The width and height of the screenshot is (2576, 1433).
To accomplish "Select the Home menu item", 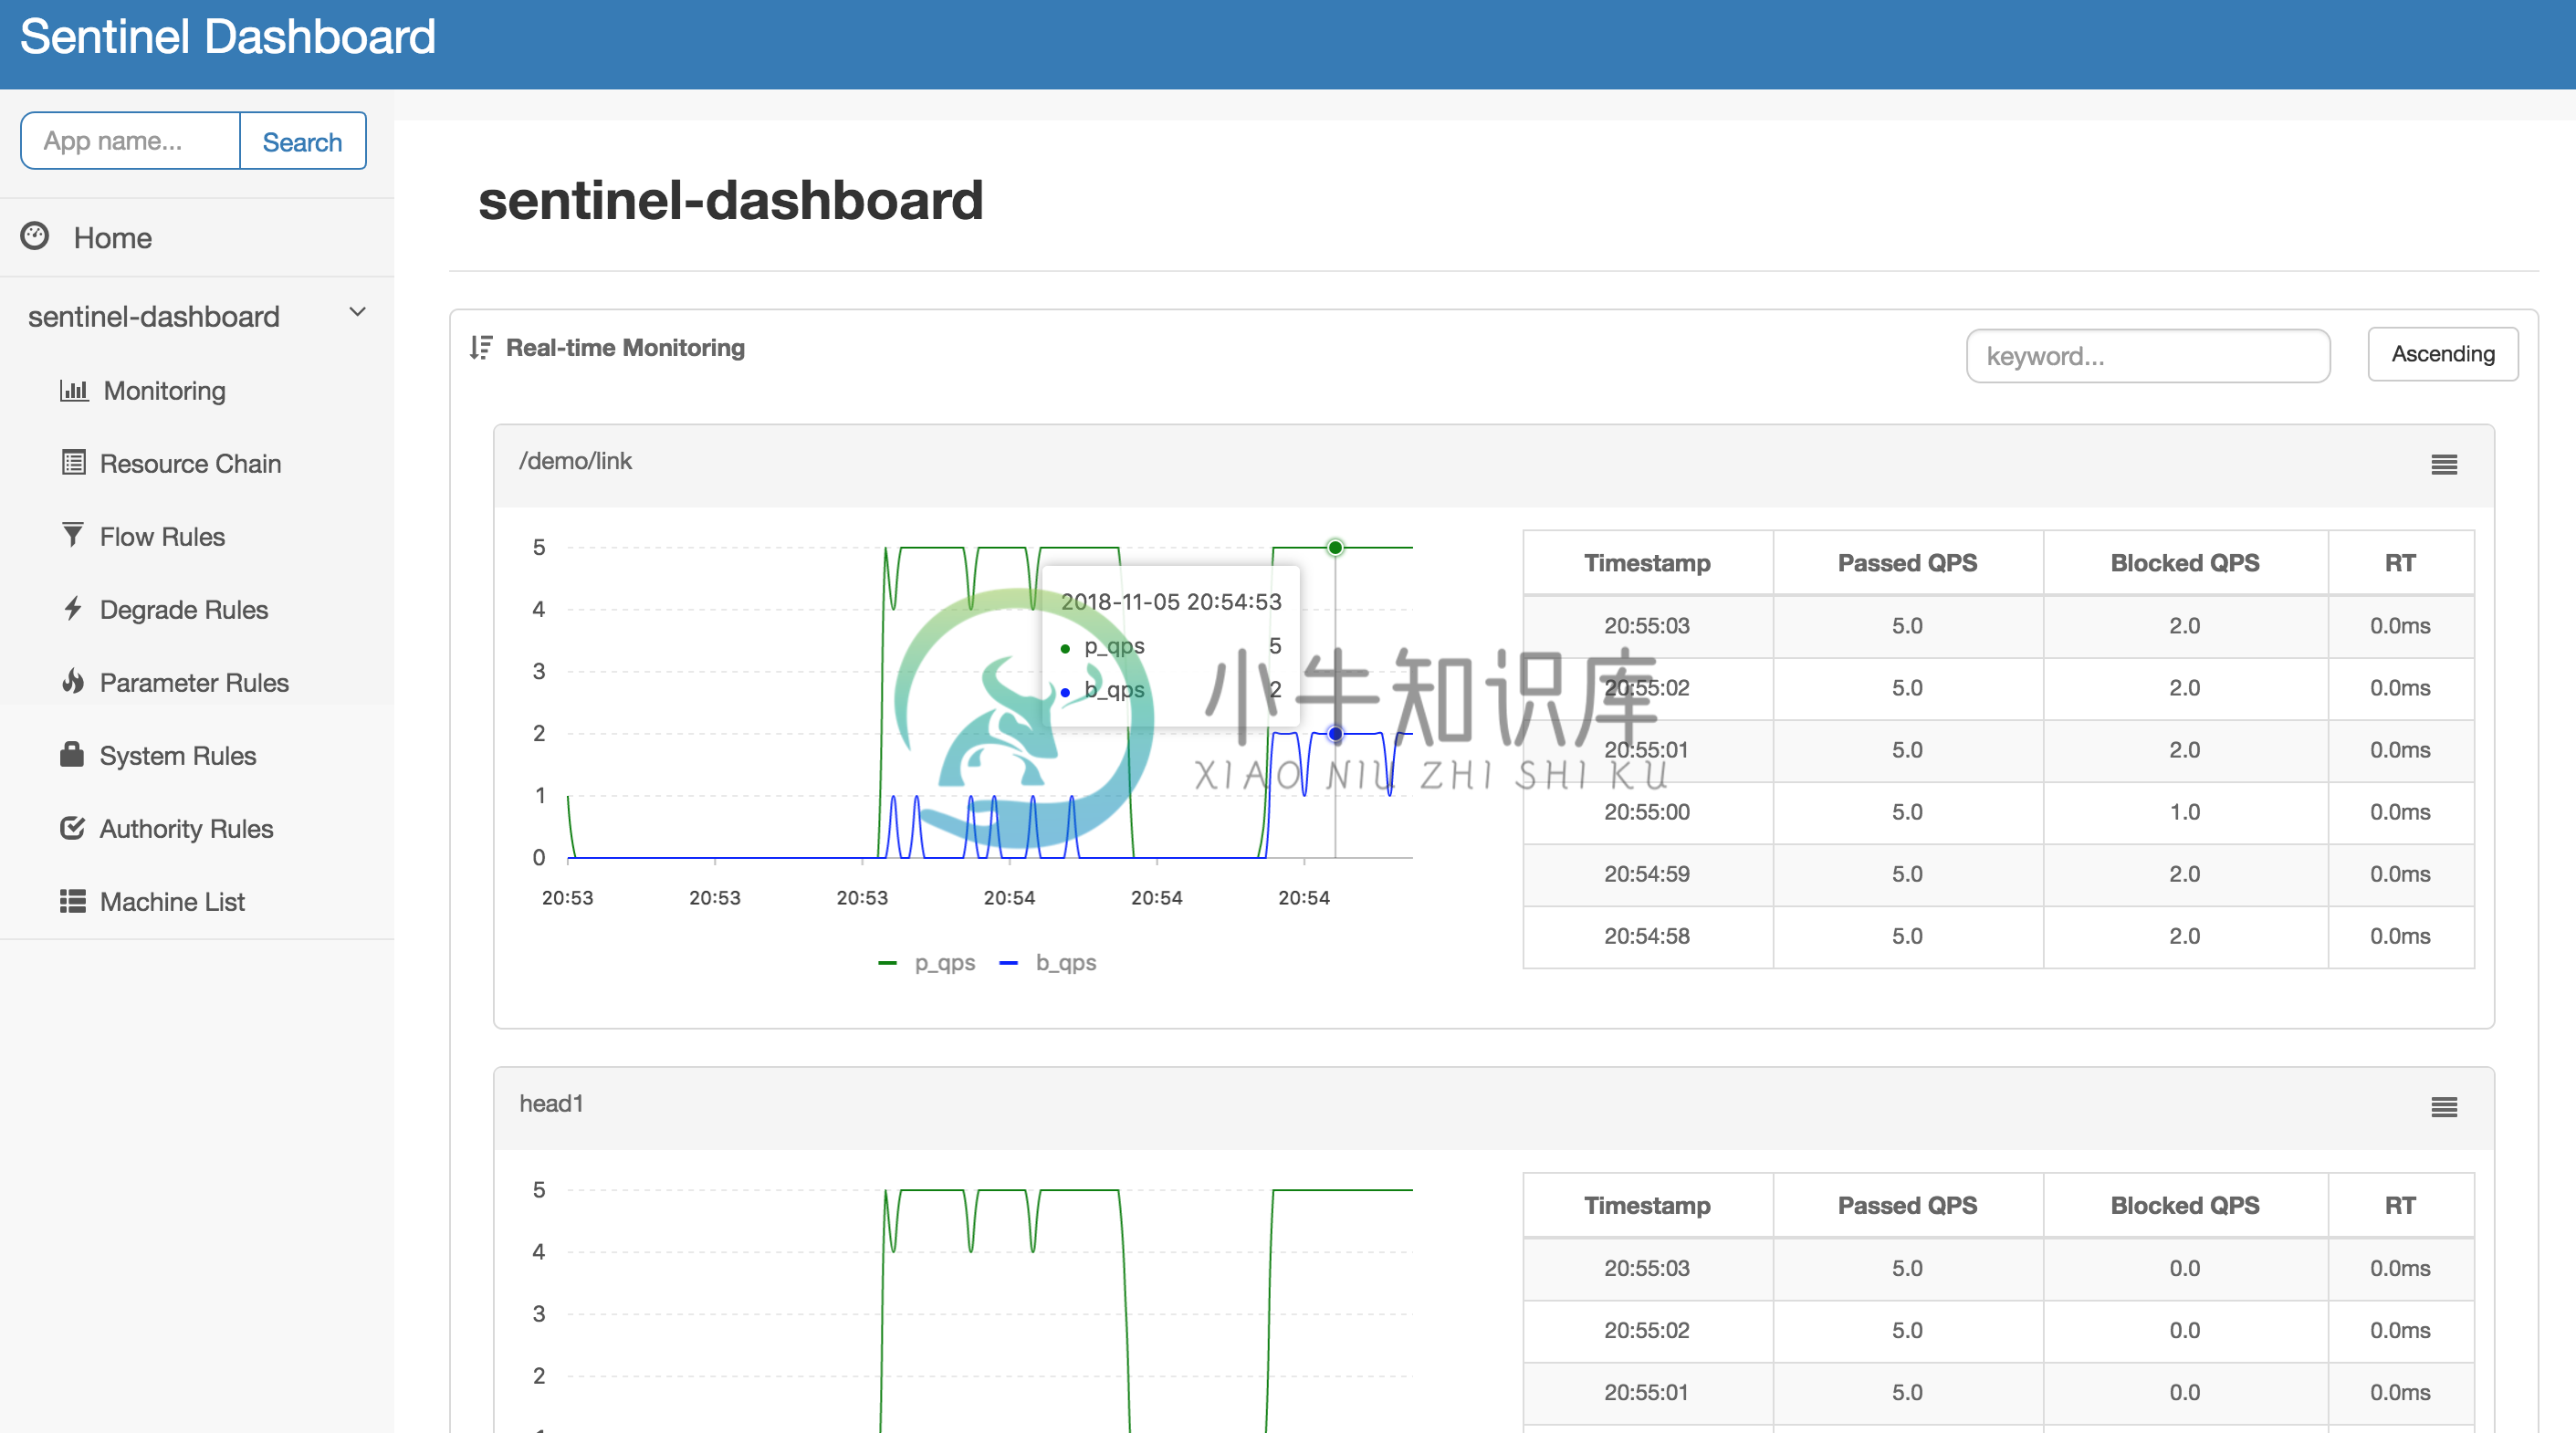I will 111,235.
